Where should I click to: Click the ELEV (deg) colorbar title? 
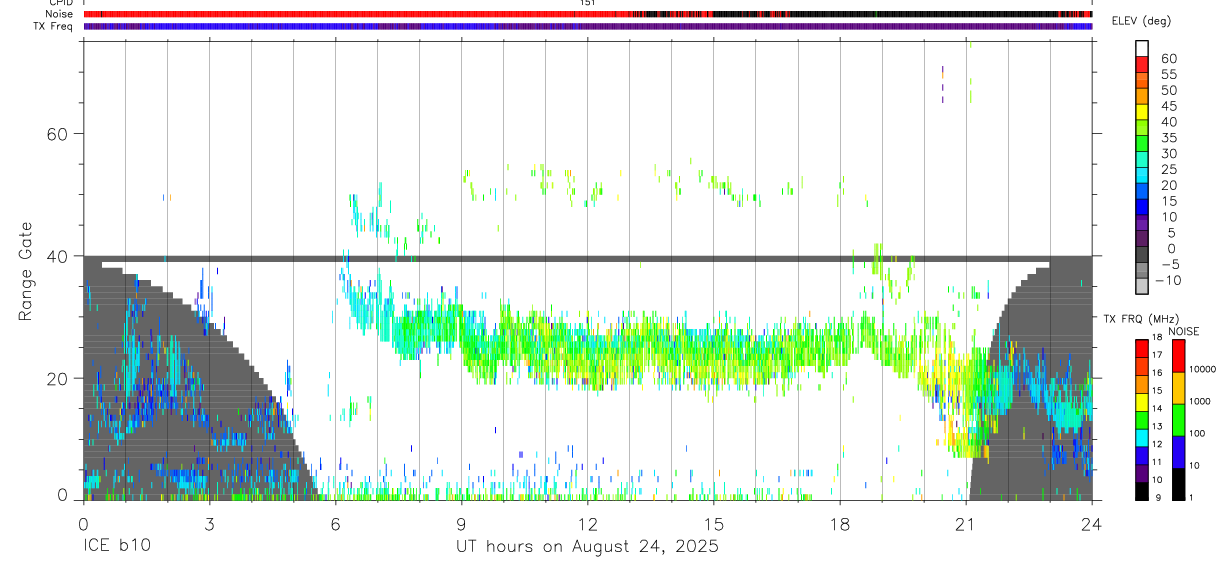[x=1142, y=21]
